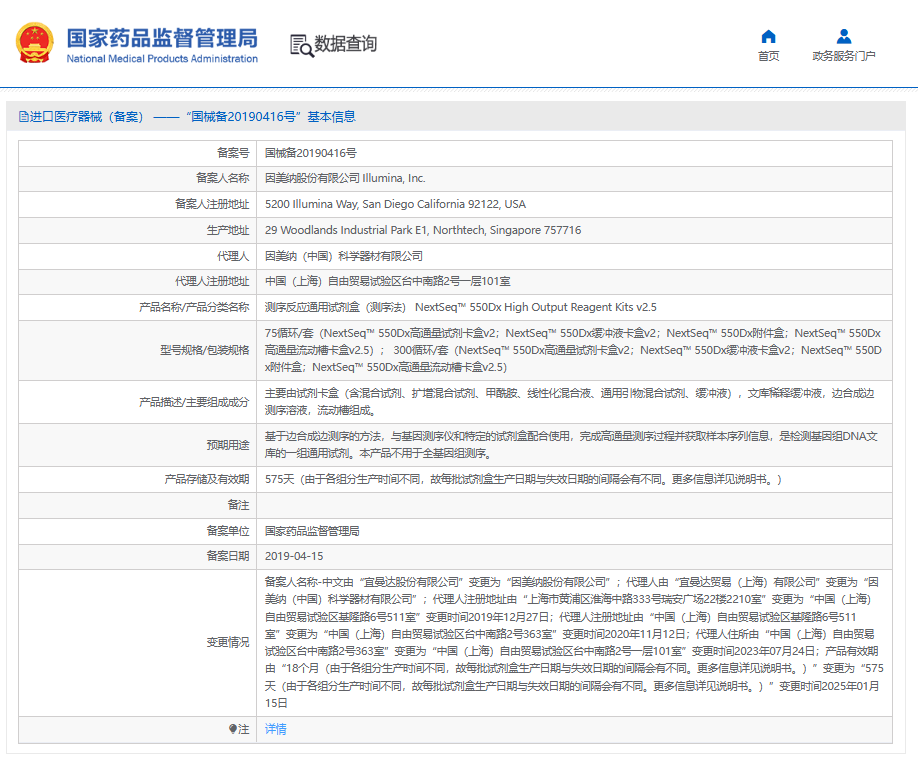Select 29 Woodlands Industrial Park address

tap(423, 230)
